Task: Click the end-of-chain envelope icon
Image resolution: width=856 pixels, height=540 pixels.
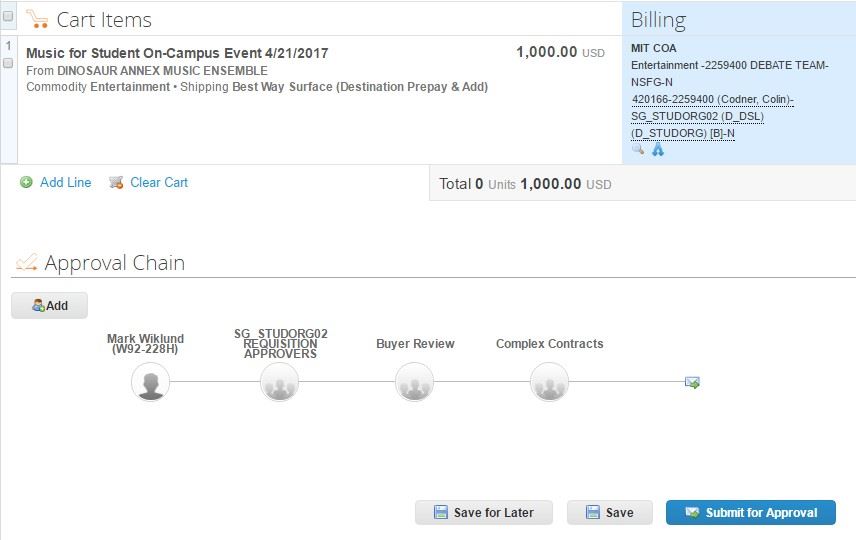Action: (x=692, y=382)
